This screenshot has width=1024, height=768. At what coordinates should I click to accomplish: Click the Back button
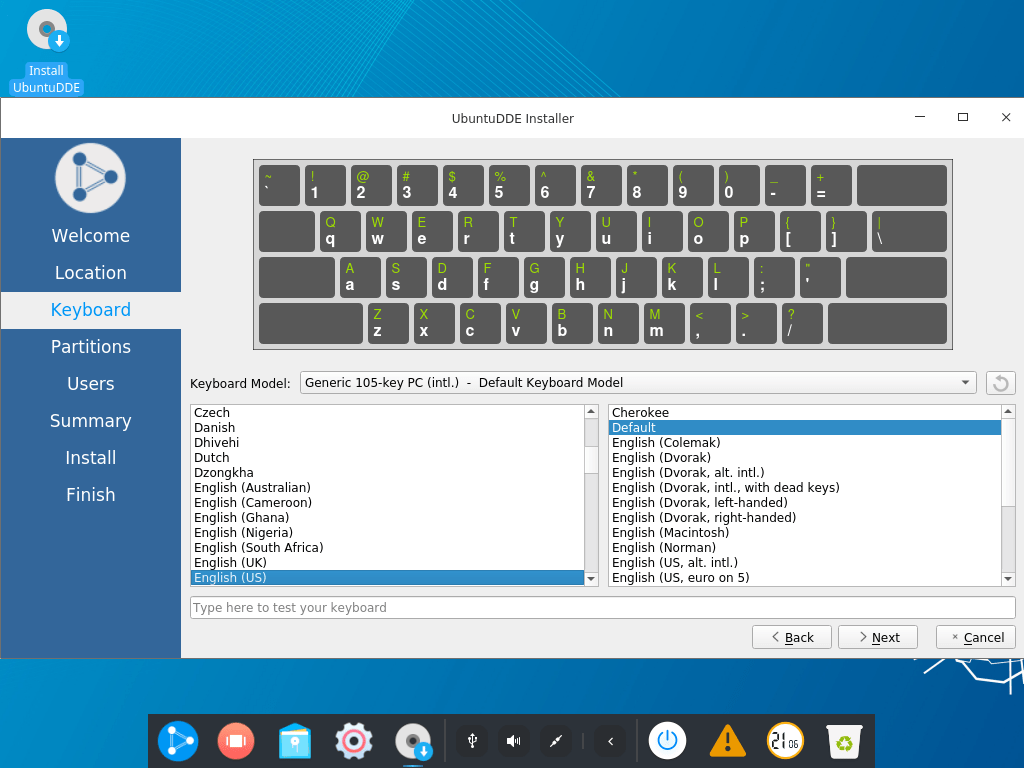[792, 637]
